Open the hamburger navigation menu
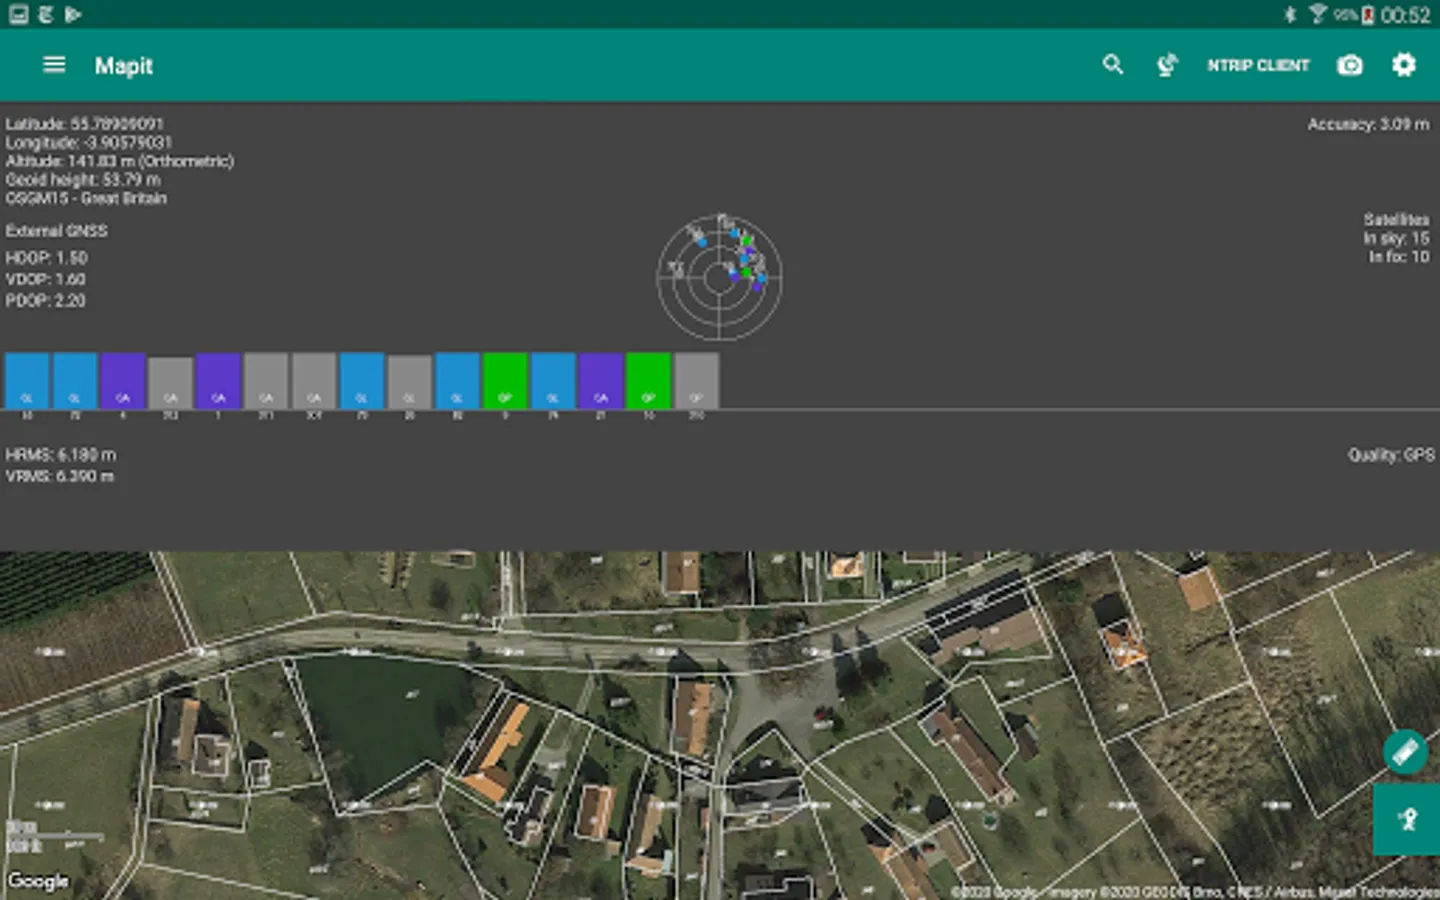 (x=54, y=65)
